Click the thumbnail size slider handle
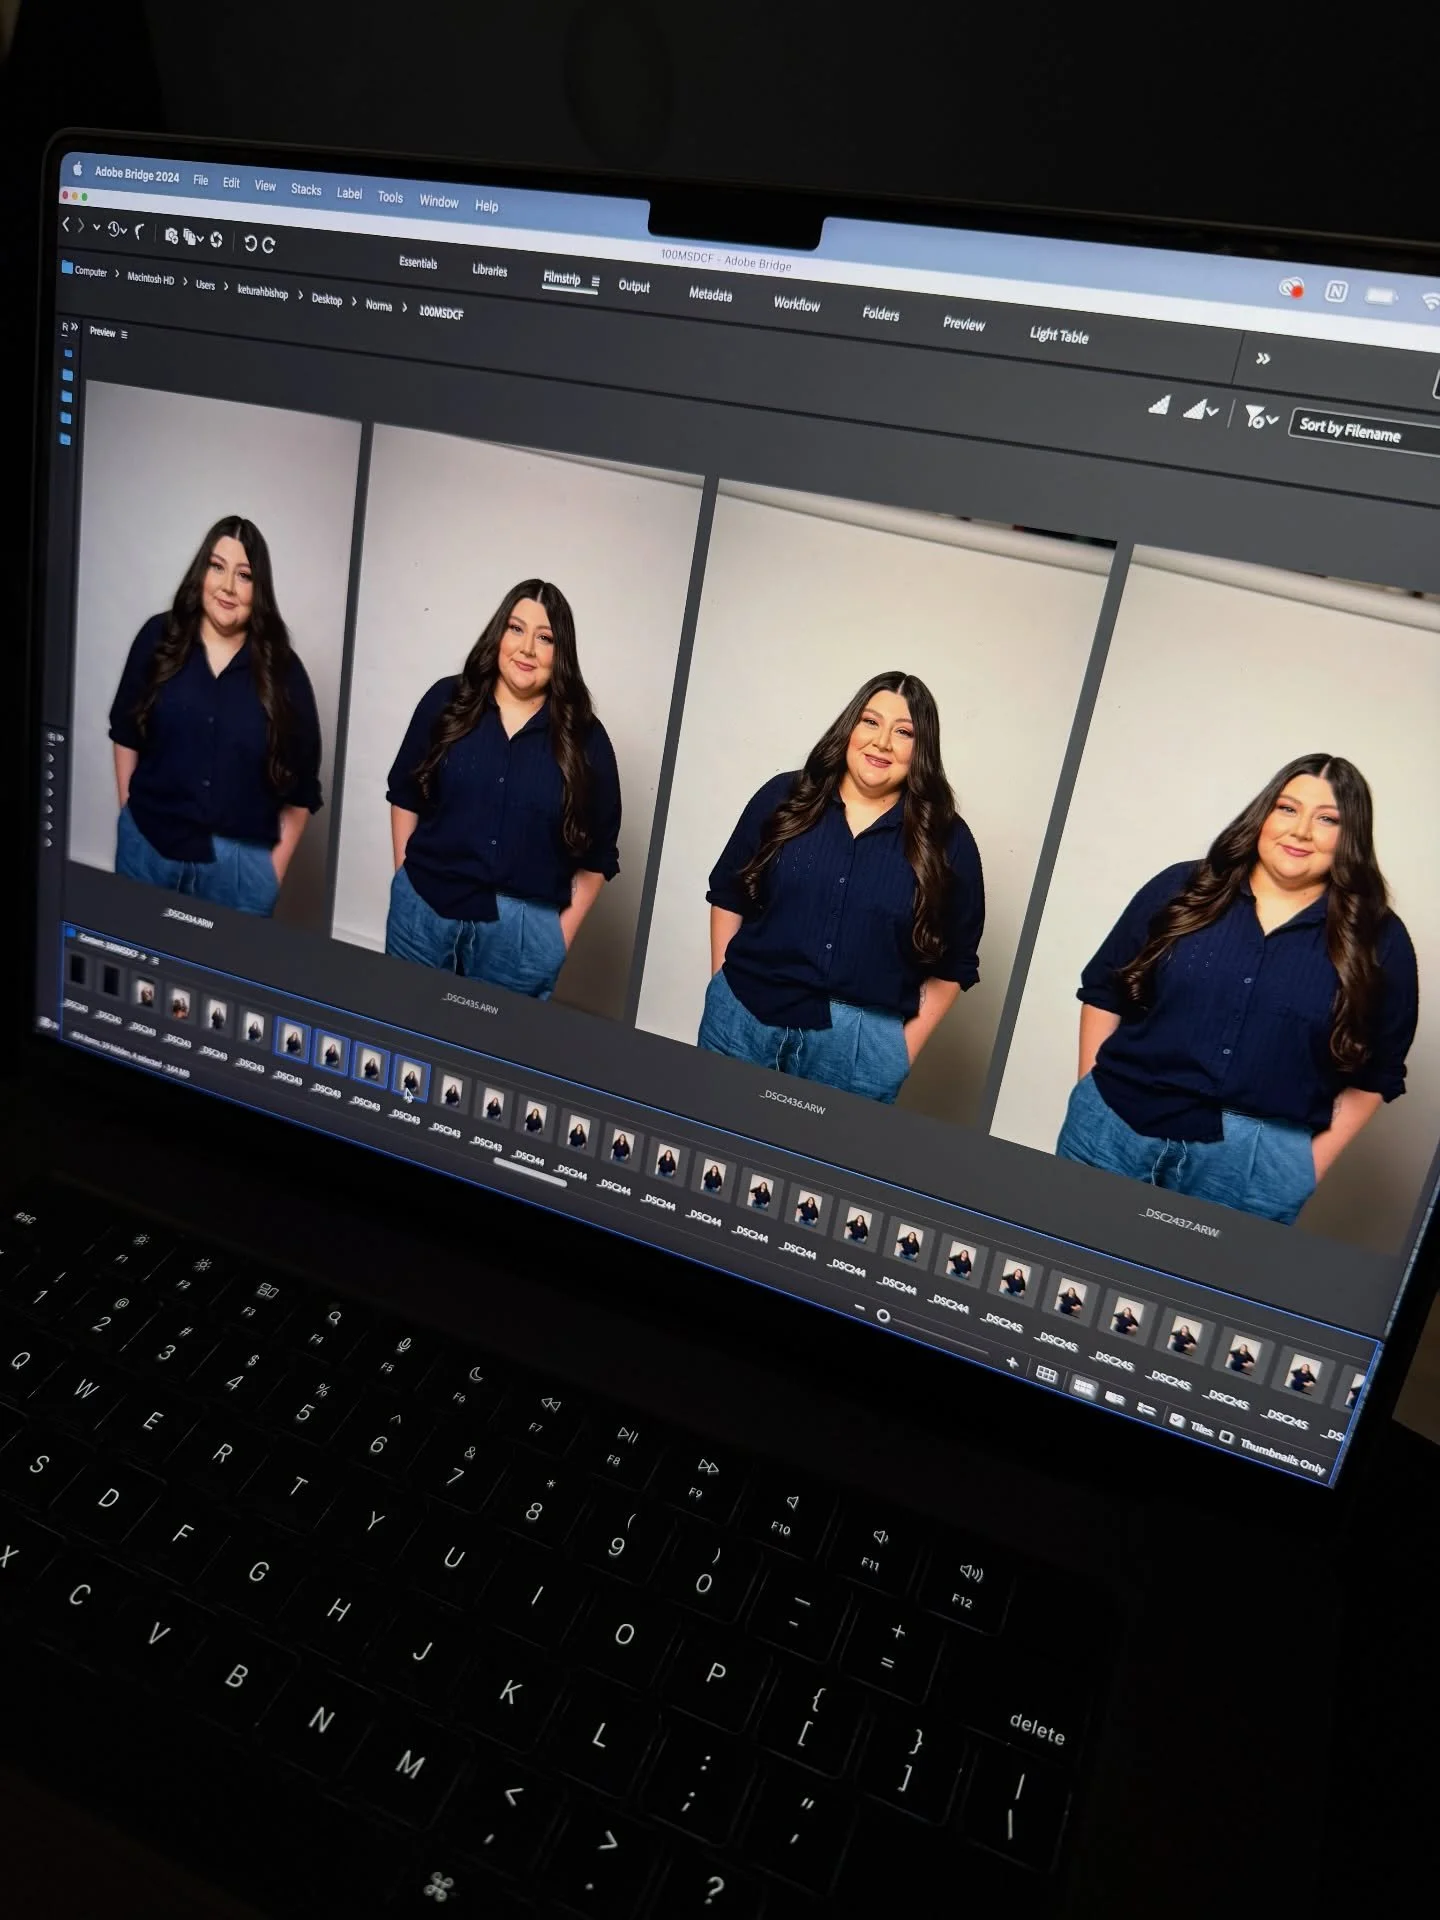 883,1316
